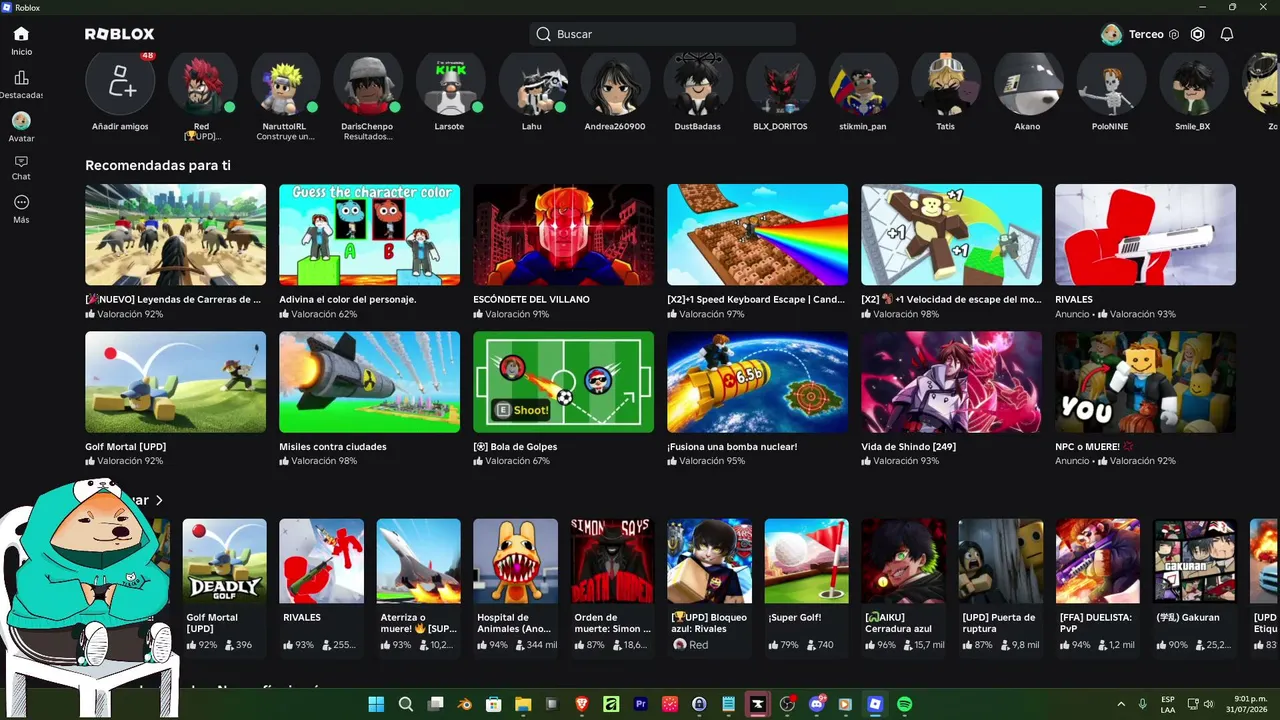Viewport: 1280px width, 720px height.
Task: Open friend DustBadass's avatar
Action: (x=697, y=82)
